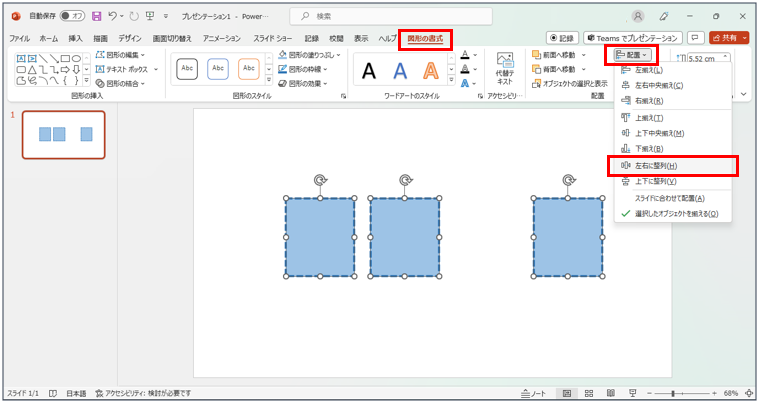759x405 pixels.
Task: Open the selection pane (オブジェクトの選択と表示)
Action: [570, 83]
